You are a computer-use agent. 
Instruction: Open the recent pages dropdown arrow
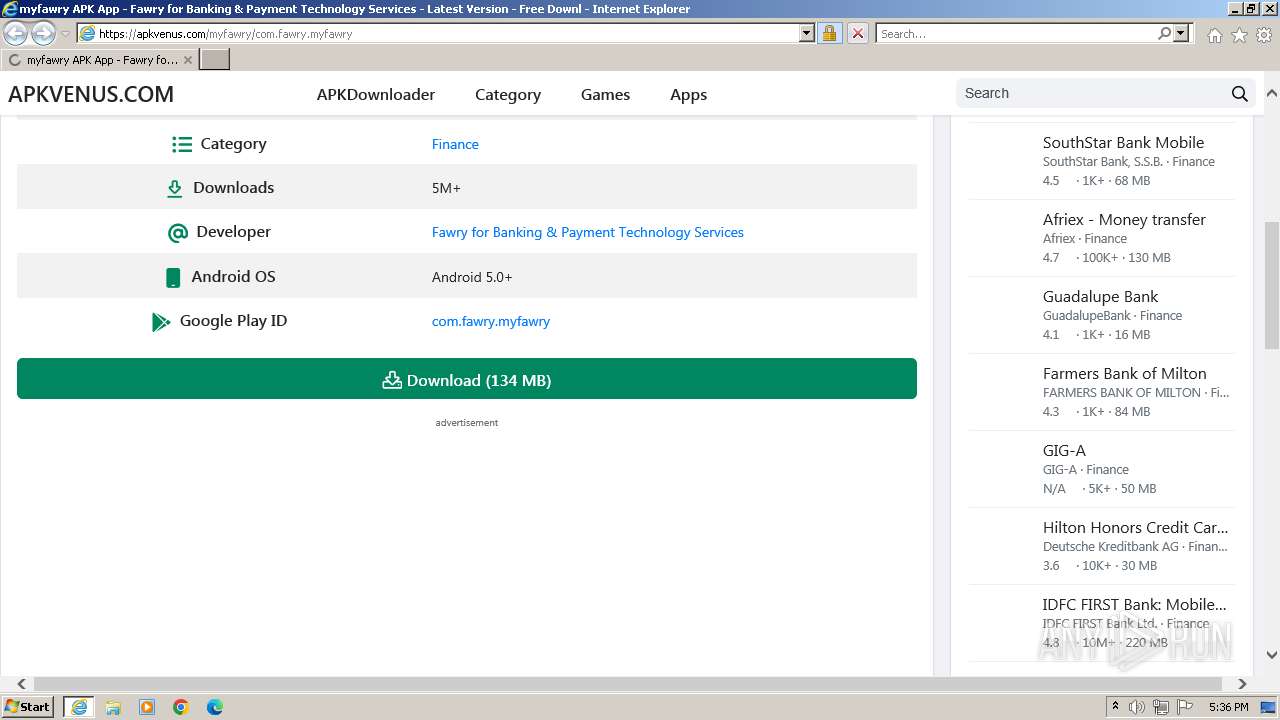pyautogui.click(x=66, y=34)
